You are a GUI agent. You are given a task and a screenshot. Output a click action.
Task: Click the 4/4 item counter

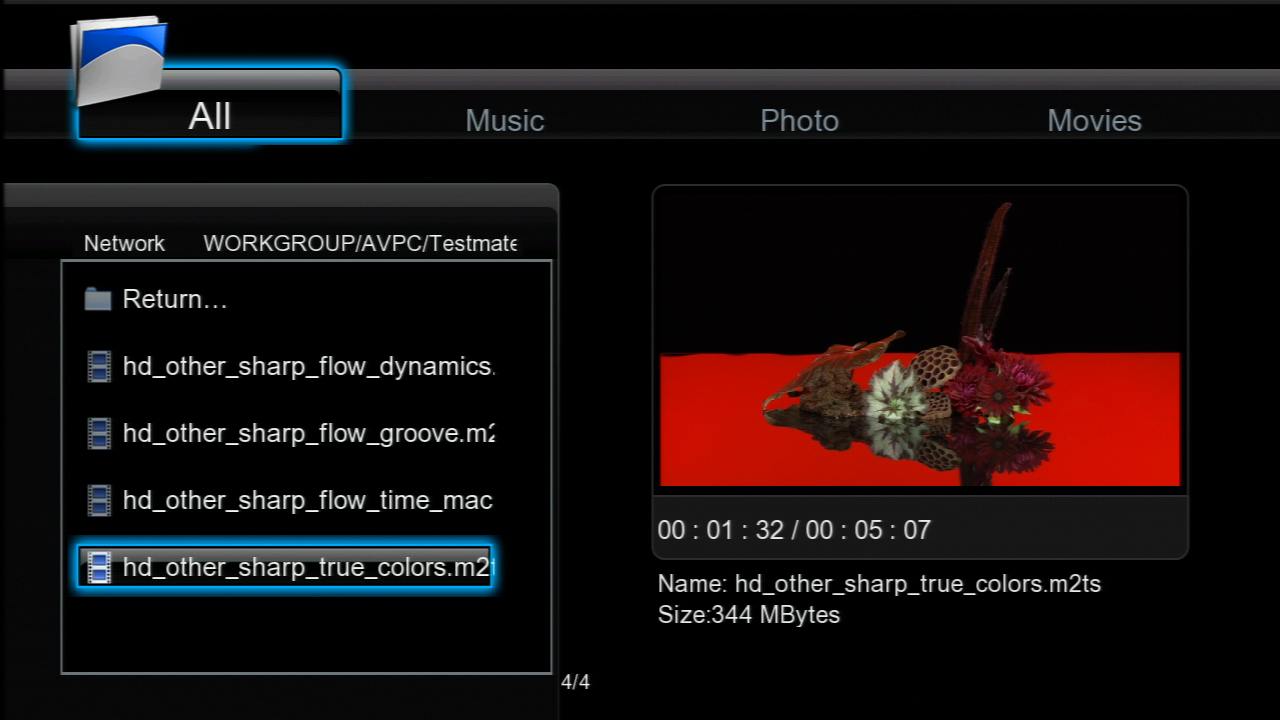575,683
